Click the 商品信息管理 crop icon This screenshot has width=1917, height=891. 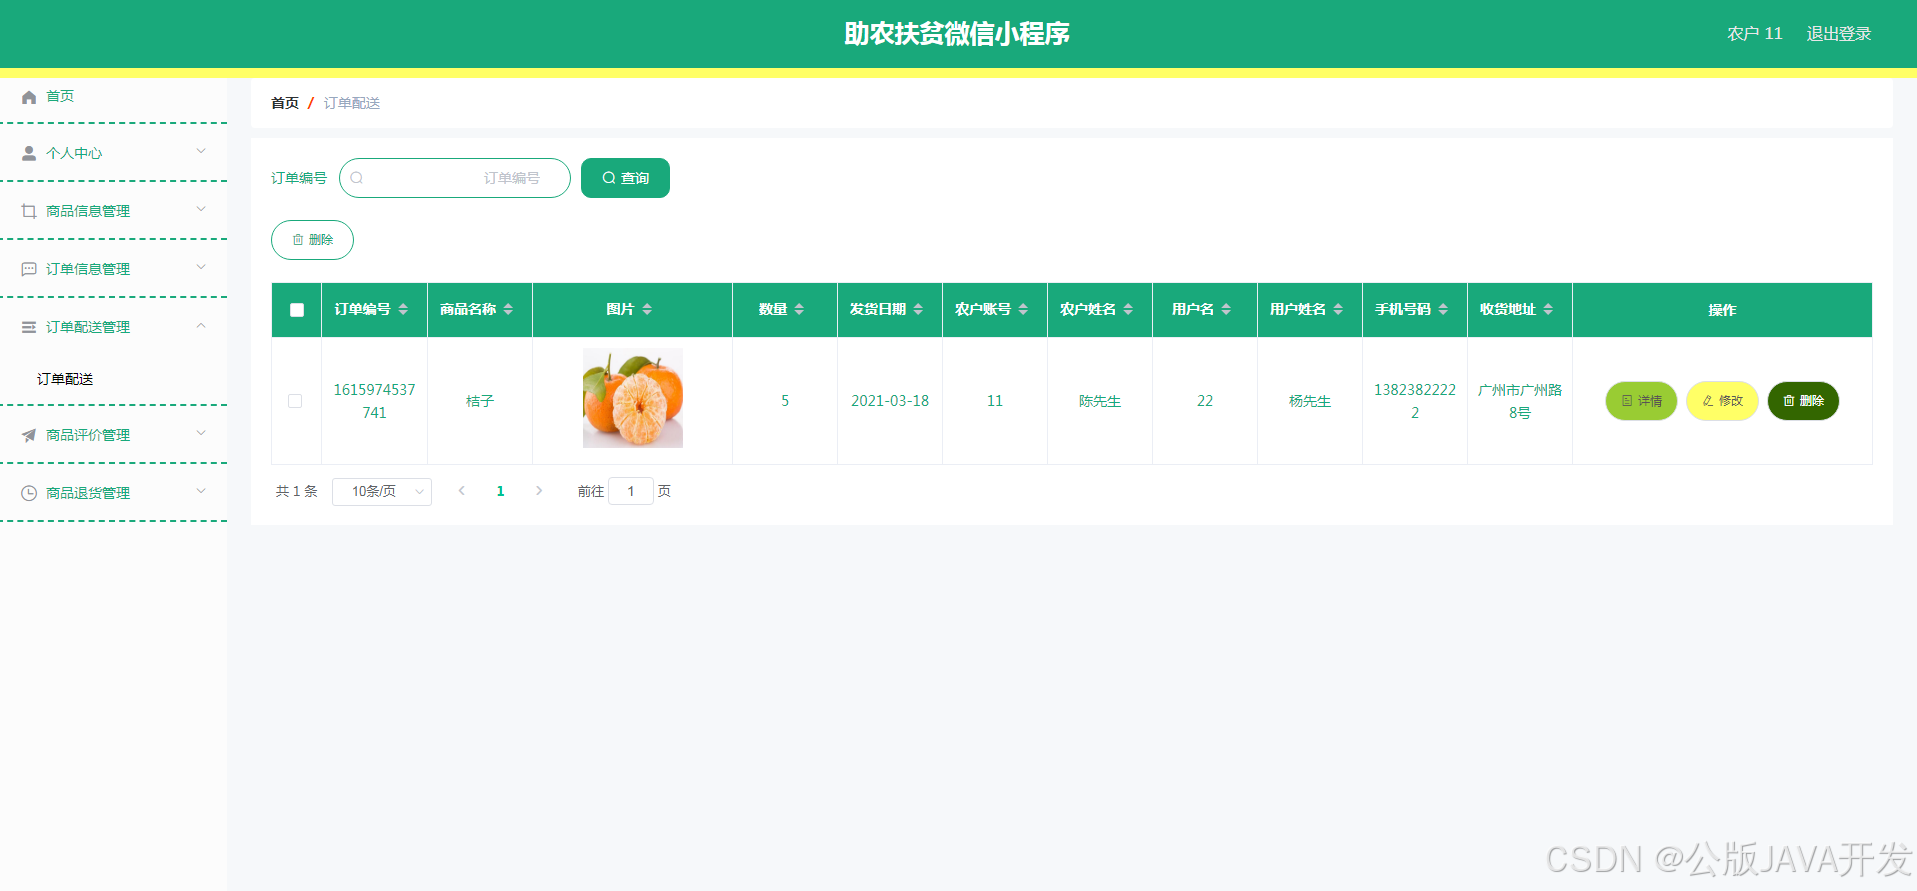point(29,211)
